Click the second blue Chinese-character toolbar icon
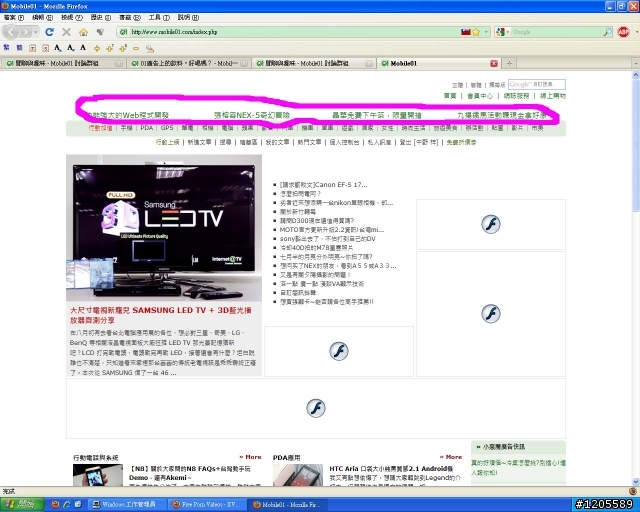Image resolution: width=640 pixels, height=512 pixels. tap(19, 48)
